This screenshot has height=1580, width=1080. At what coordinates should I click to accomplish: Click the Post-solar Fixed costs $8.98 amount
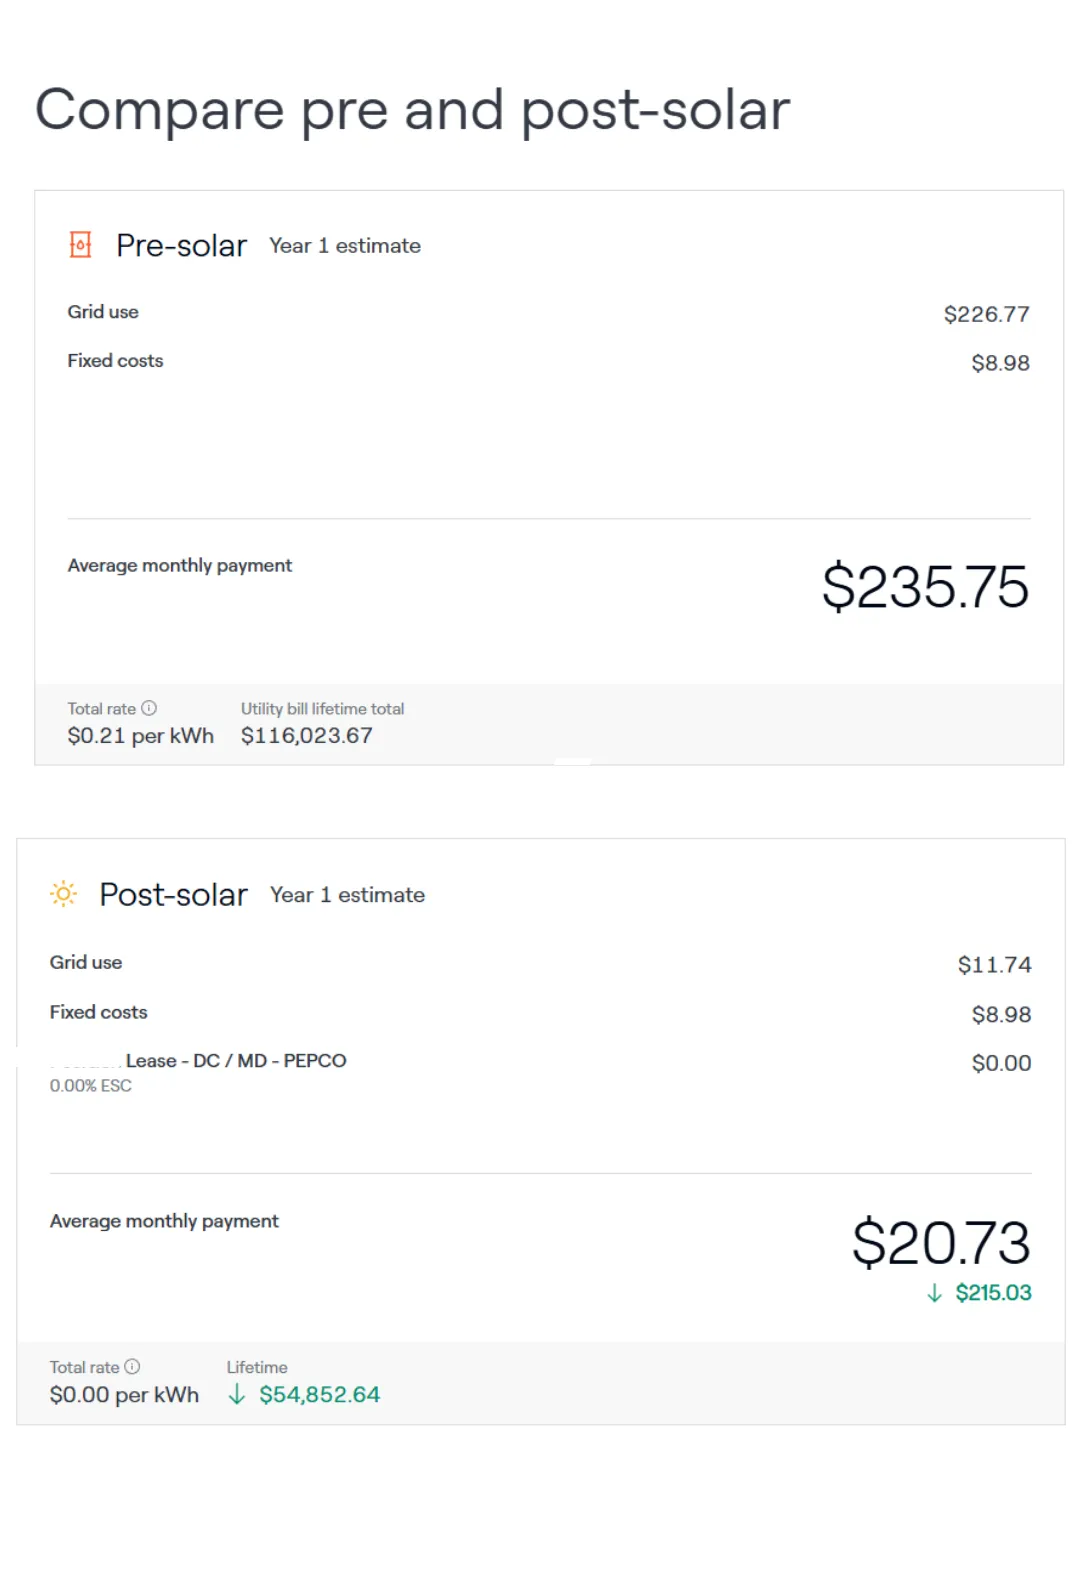tap(1001, 1014)
